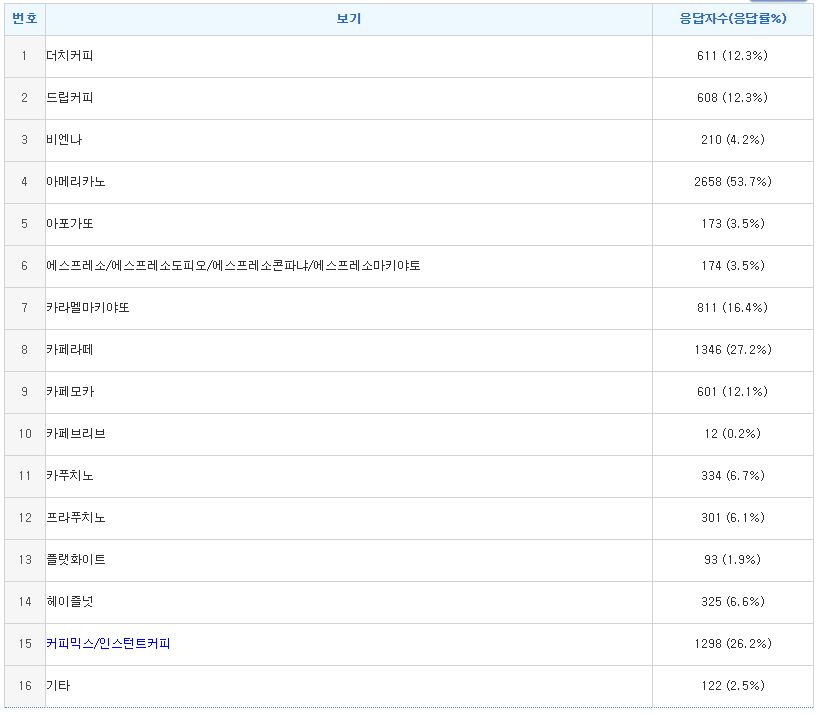
Task: Select row number 4 beside 아메리카노
Action: 25,182
